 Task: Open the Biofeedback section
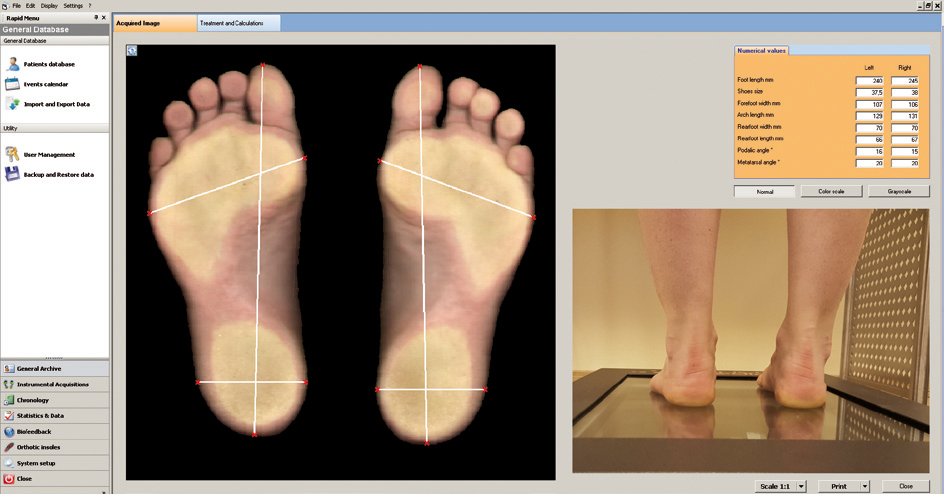(34, 431)
